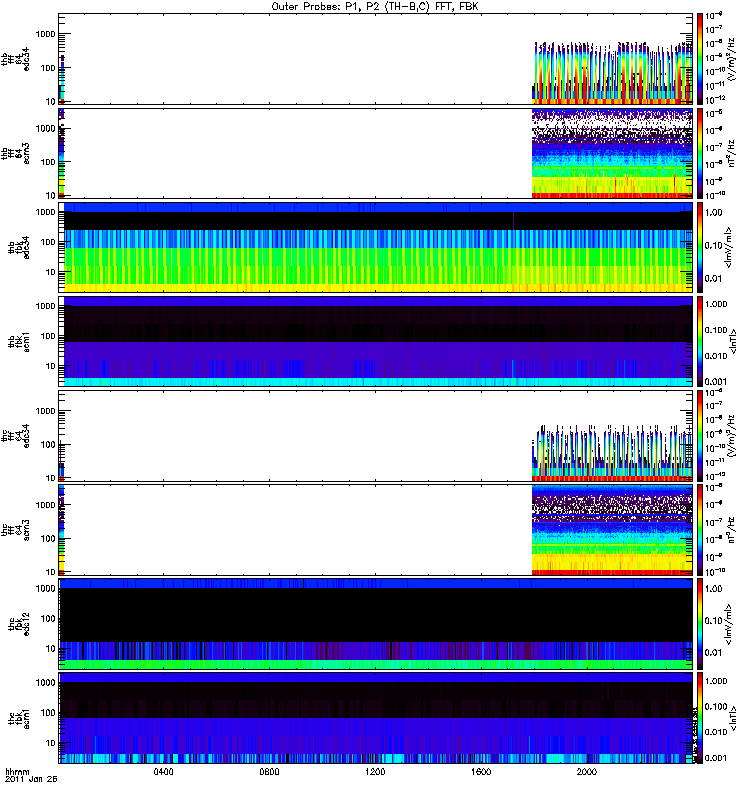The image size is (750, 800).
Task: Click the <|mV/m|> unit label of thc fbk edc12
Action: pyautogui.click(x=729, y=624)
